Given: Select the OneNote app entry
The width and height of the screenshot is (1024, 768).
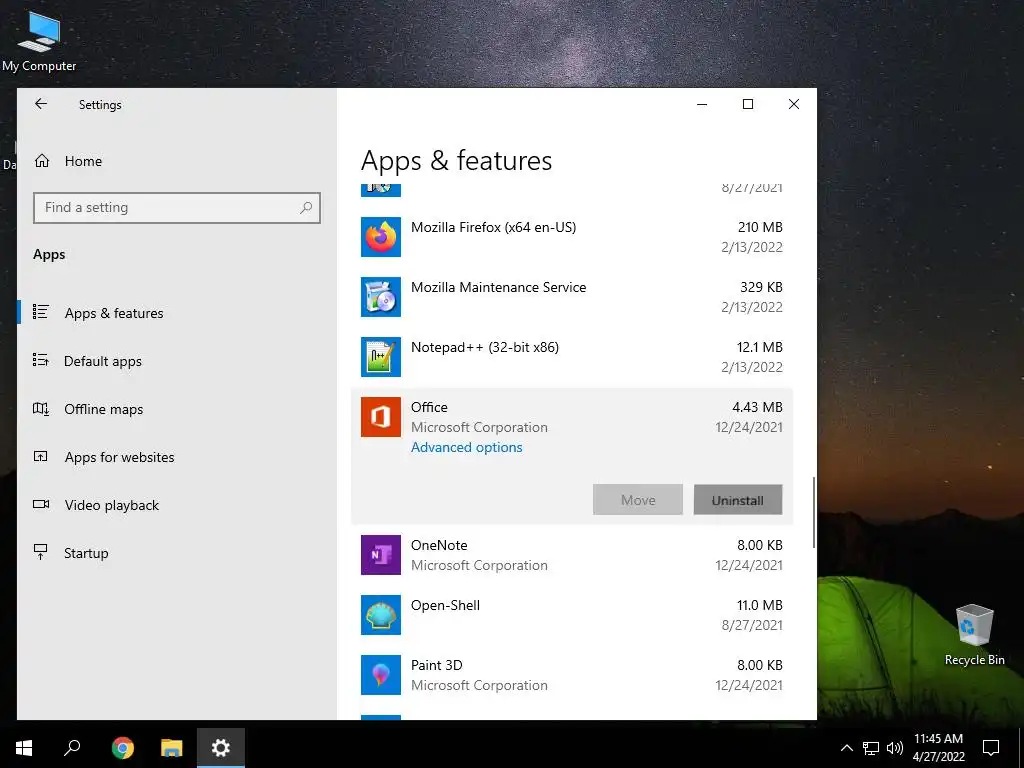Looking at the screenshot, I should (x=571, y=555).
